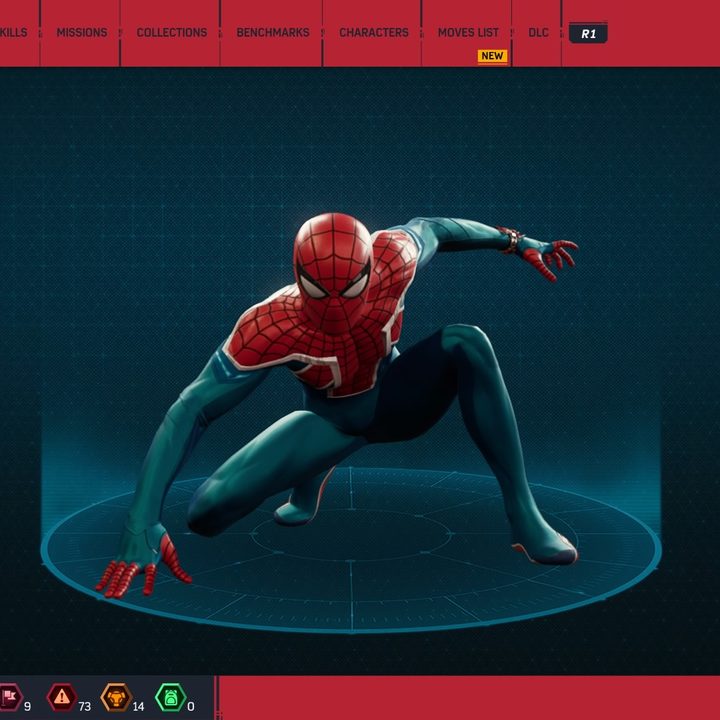Select the green backpack token icon
The height and width of the screenshot is (720, 720).
pyautogui.click(x=170, y=697)
